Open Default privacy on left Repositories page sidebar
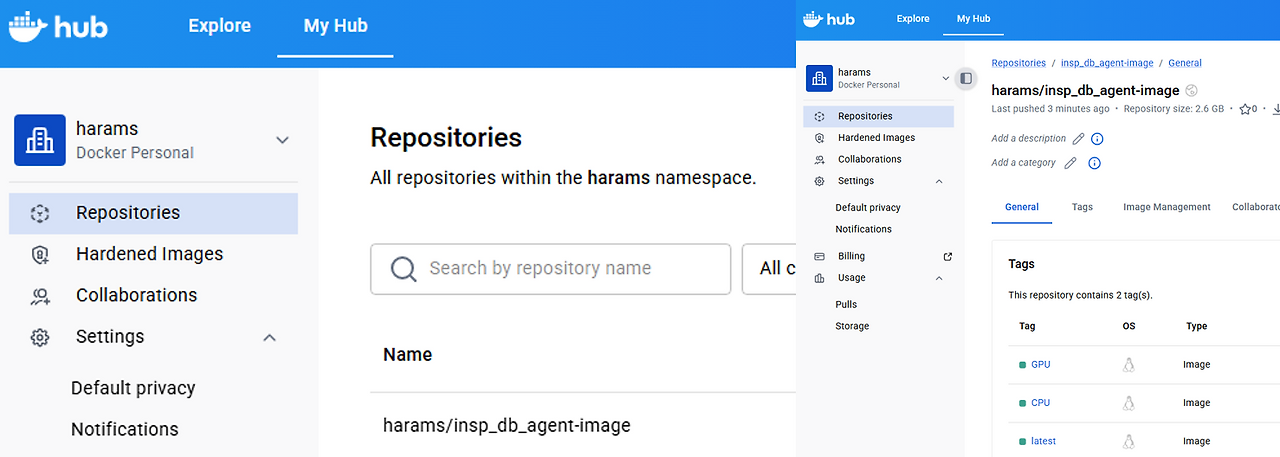This screenshot has height=457, width=1280. point(133,388)
